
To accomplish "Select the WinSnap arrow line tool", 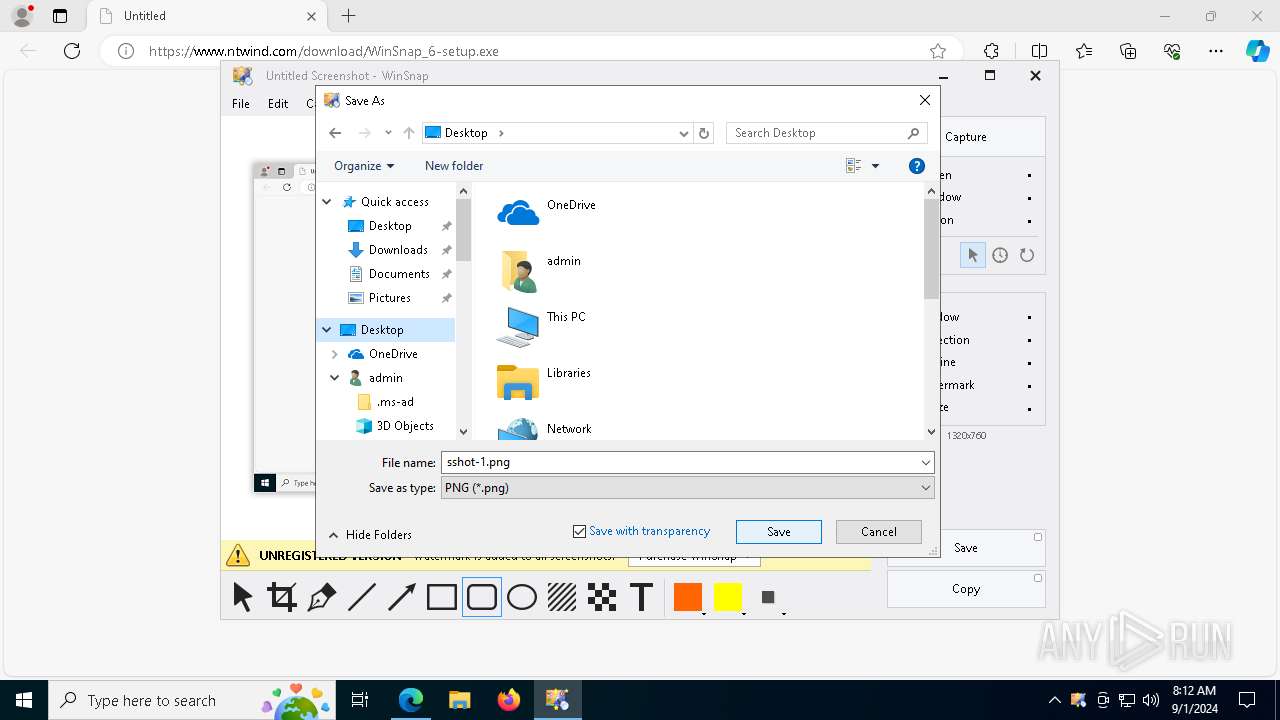I will (402, 597).
